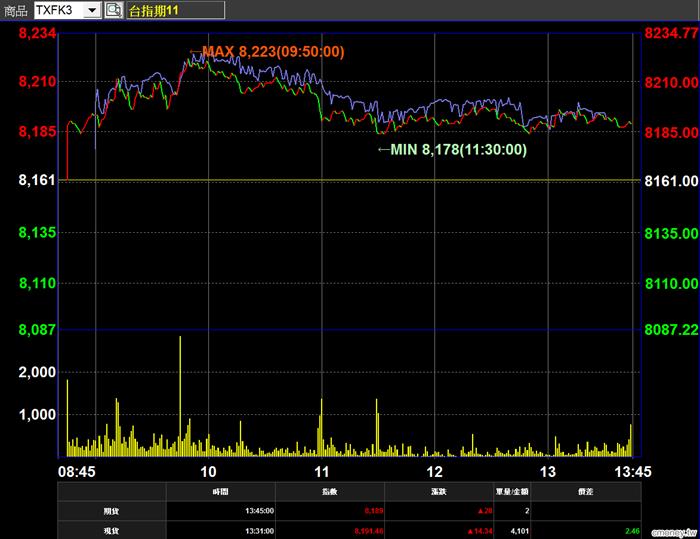
Task: Select the 現貨 row in the table
Action: pos(112,528)
